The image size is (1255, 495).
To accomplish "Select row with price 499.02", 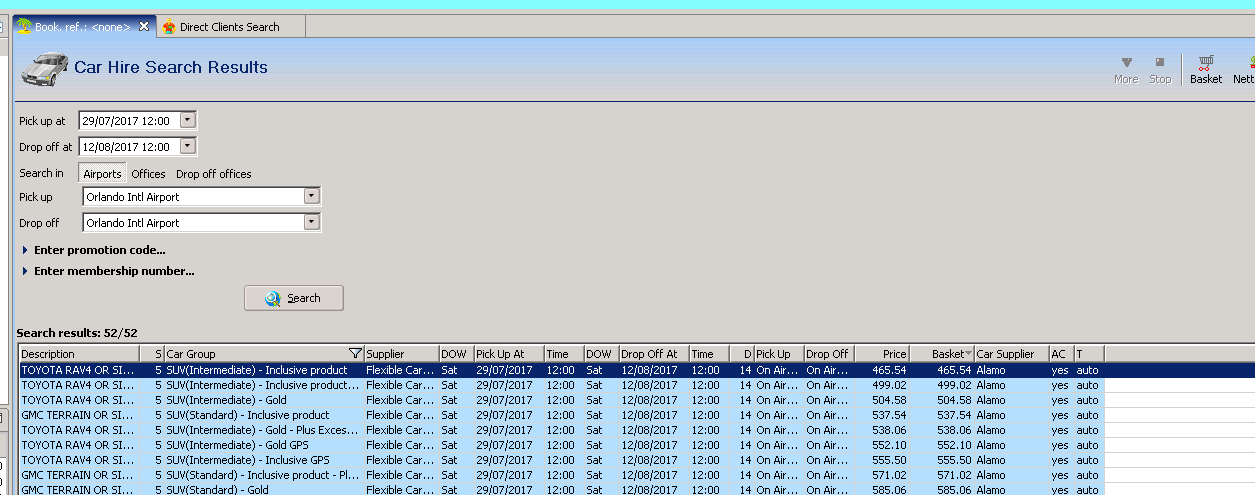I will click(x=560, y=385).
